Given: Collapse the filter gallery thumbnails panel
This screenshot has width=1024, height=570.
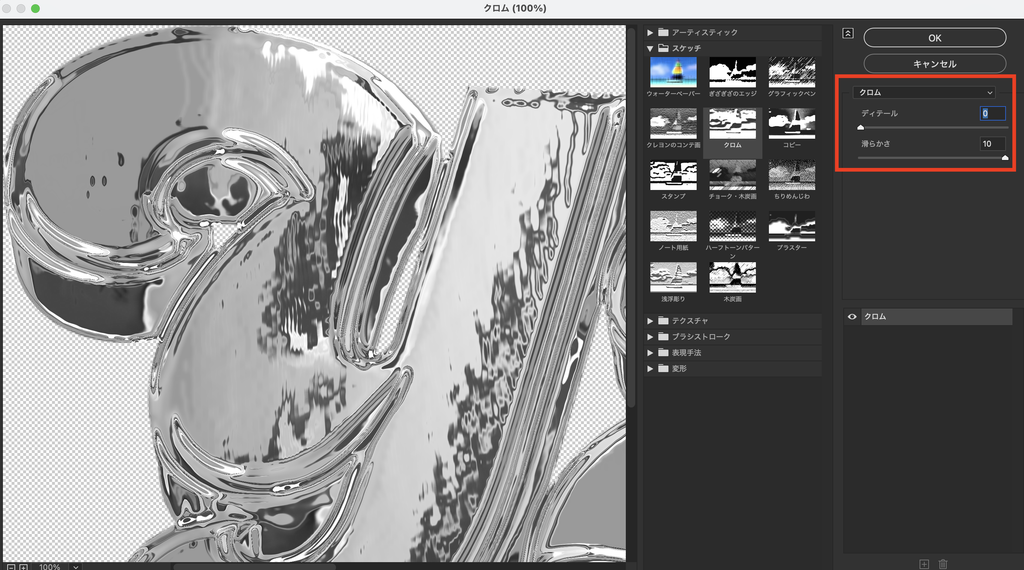Looking at the screenshot, I should [x=848, y=33].
